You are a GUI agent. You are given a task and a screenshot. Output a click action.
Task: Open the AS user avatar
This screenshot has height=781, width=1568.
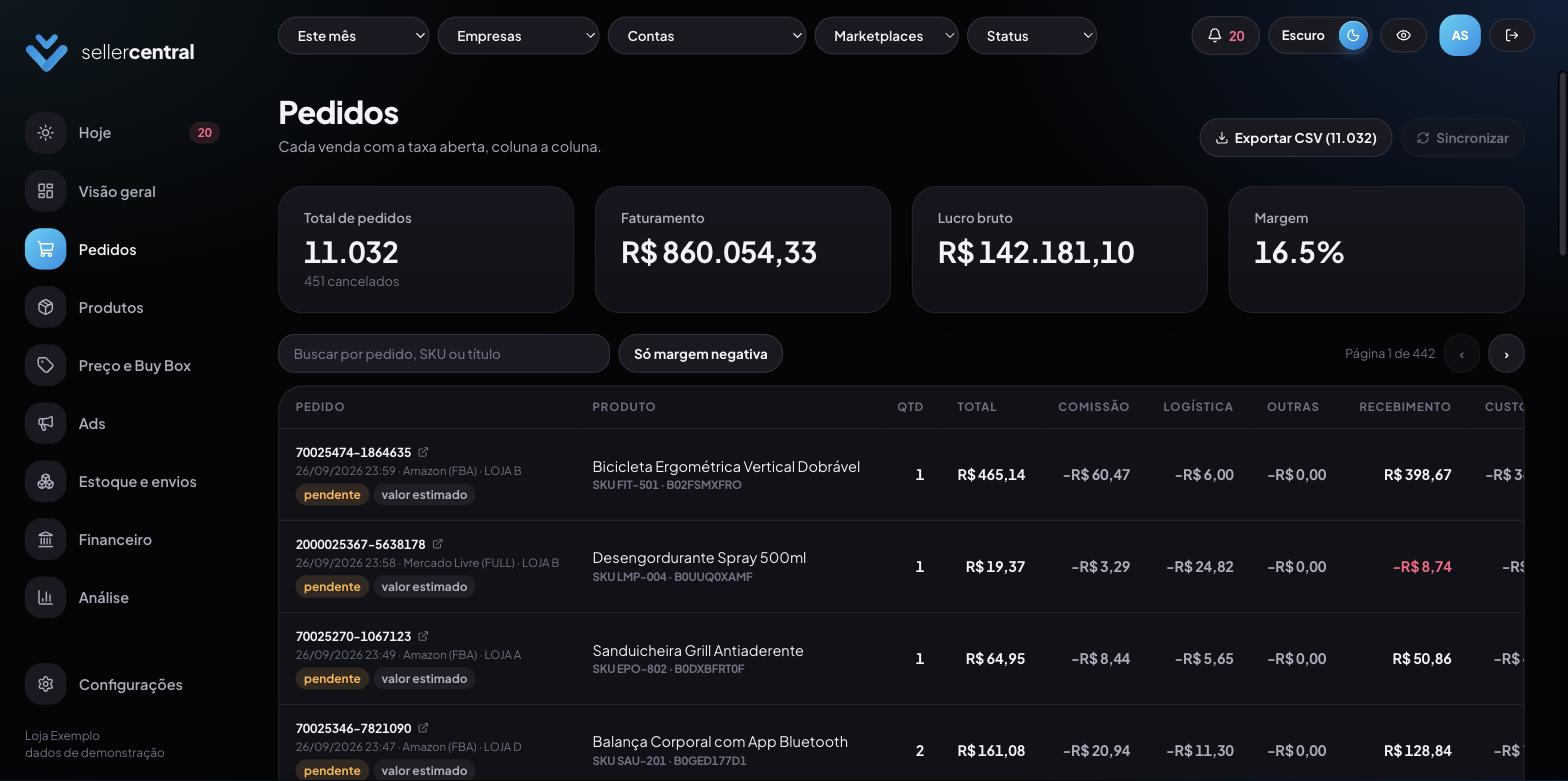1459,36
